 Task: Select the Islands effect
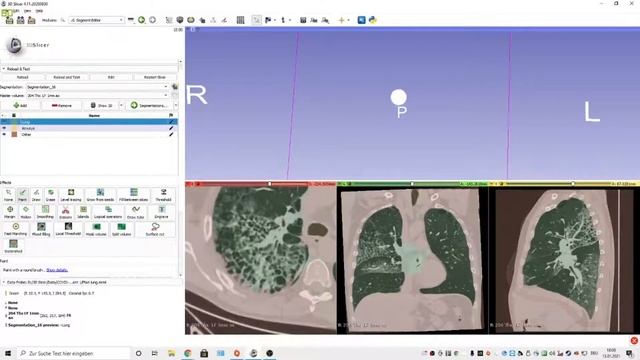(83, 212)
